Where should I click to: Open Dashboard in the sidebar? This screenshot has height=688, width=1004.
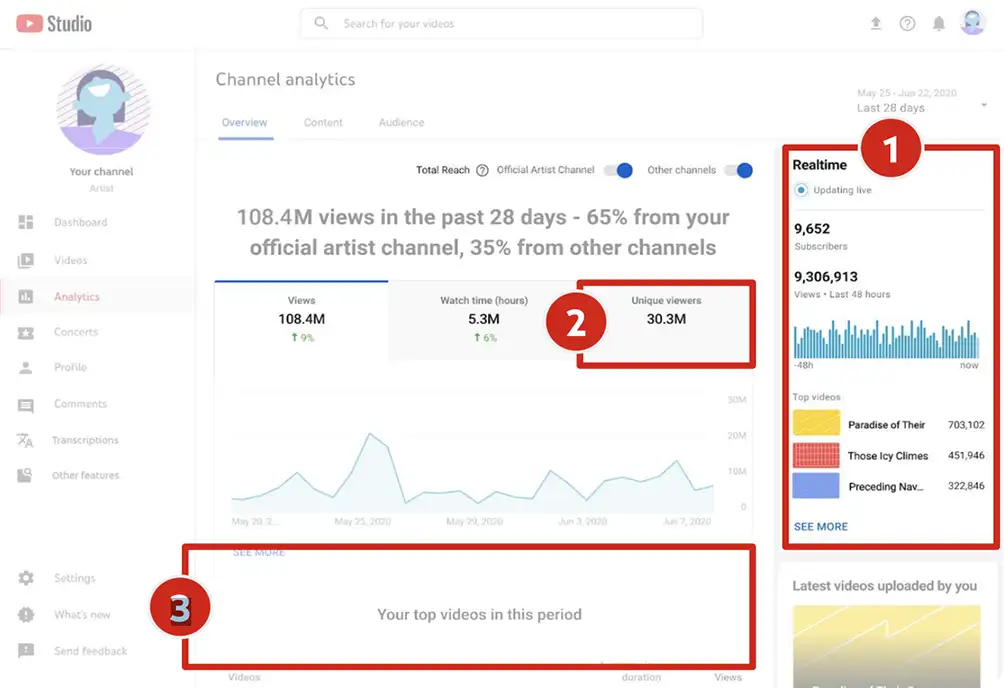coord(81,222)
